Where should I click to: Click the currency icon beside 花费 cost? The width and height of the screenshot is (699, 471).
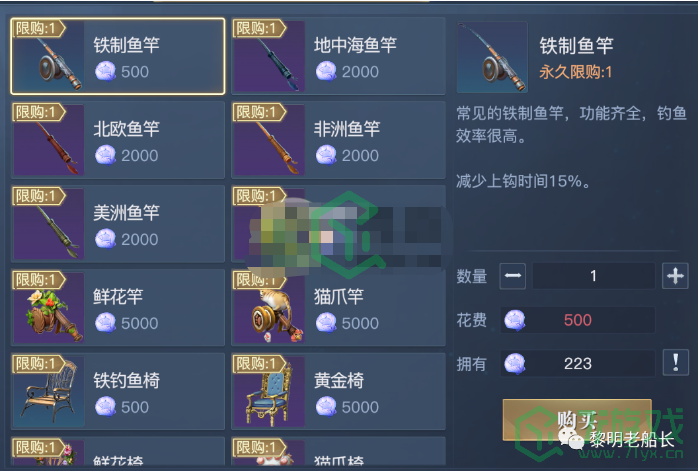(515, 320)
